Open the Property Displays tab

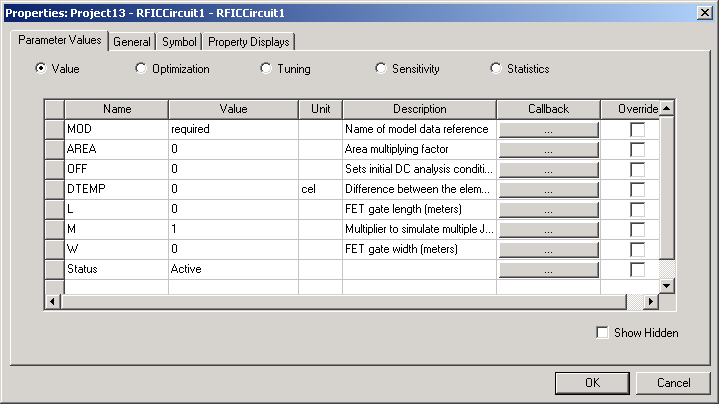[x=248, y=42]
